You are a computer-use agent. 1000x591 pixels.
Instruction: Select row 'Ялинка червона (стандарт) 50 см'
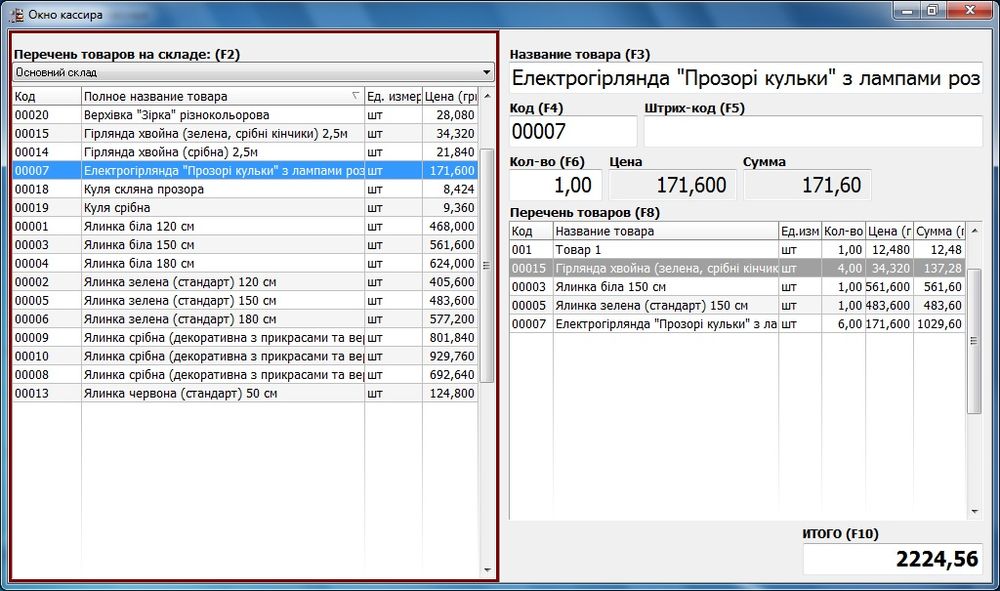(245, 393)
